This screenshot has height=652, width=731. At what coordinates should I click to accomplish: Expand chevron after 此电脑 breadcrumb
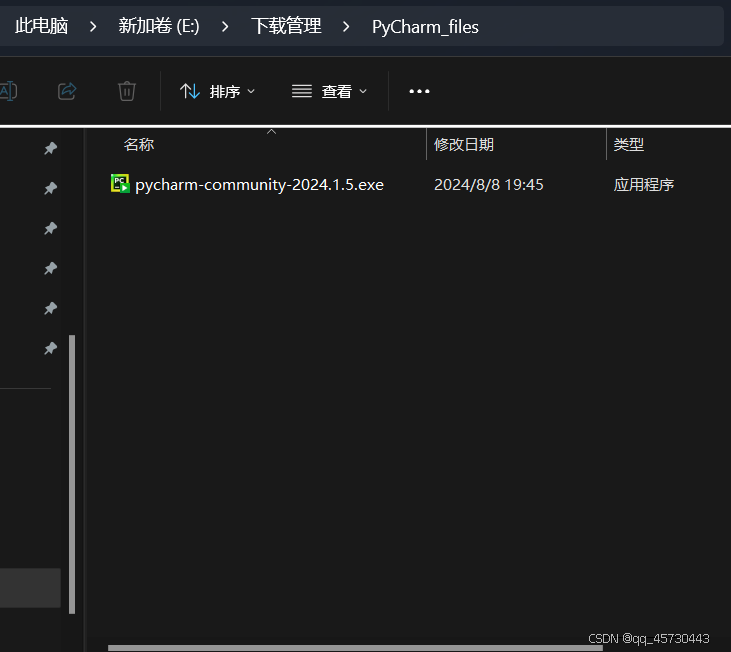point(93,27)
